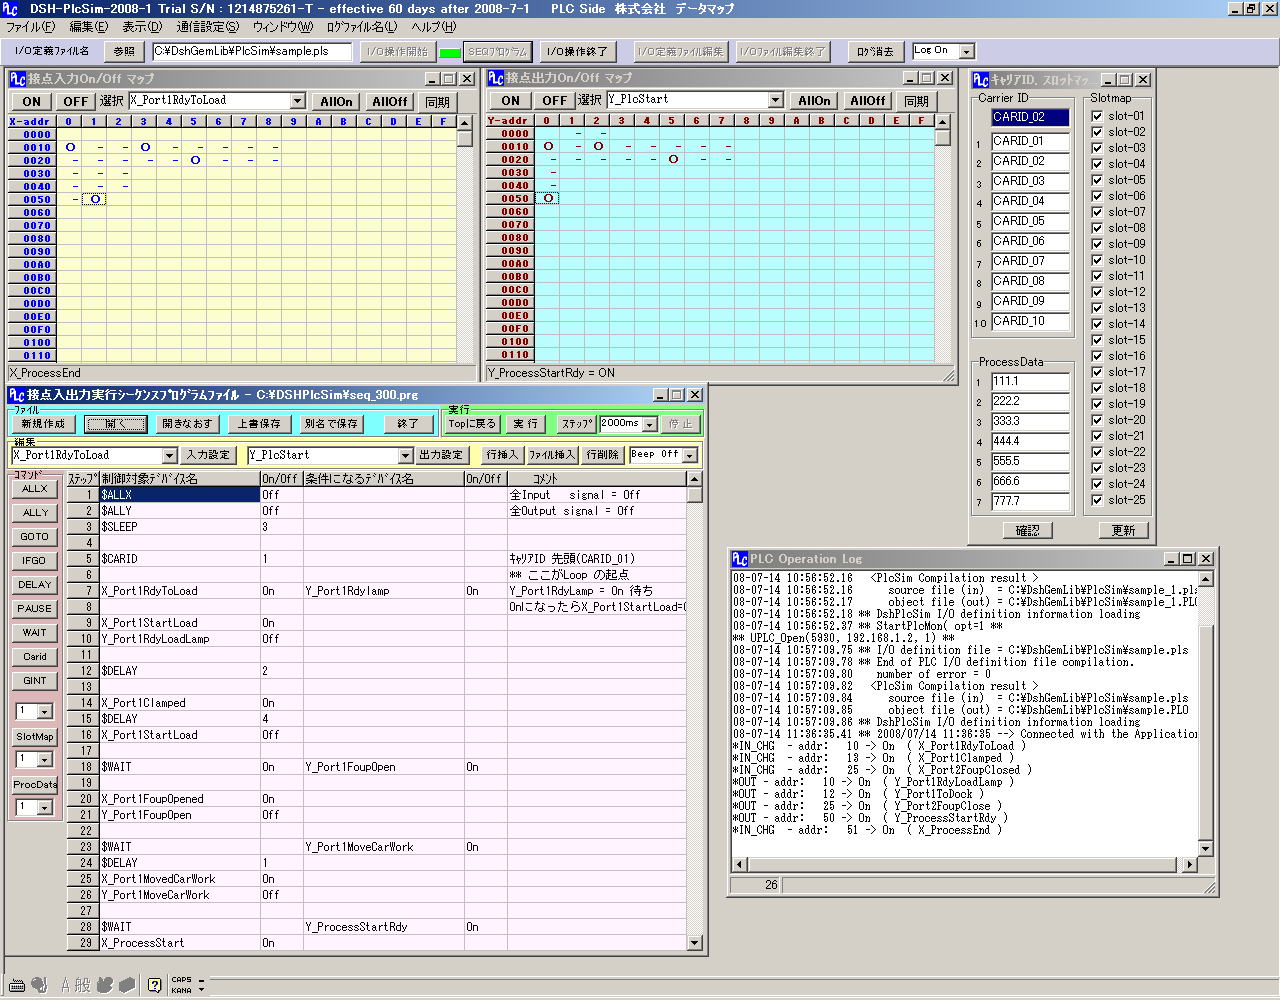Uncheck the slot-01 checkbox
The height and width of the screenshot is (1000, 1280).
(x=1097, y=116)
